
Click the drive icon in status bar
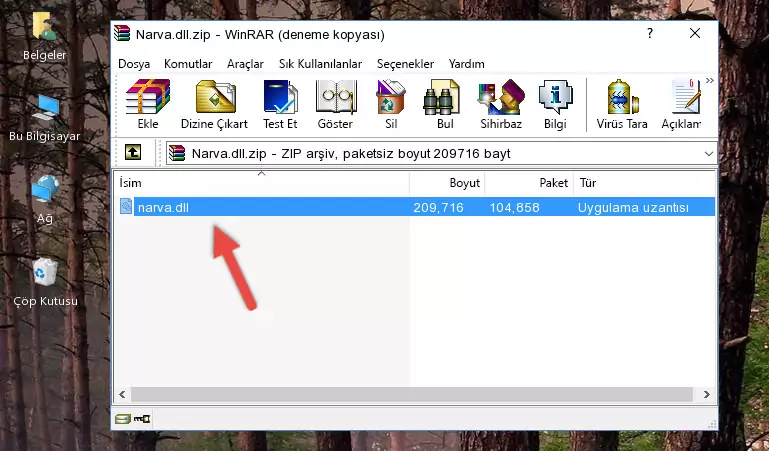tap(123, 419)
